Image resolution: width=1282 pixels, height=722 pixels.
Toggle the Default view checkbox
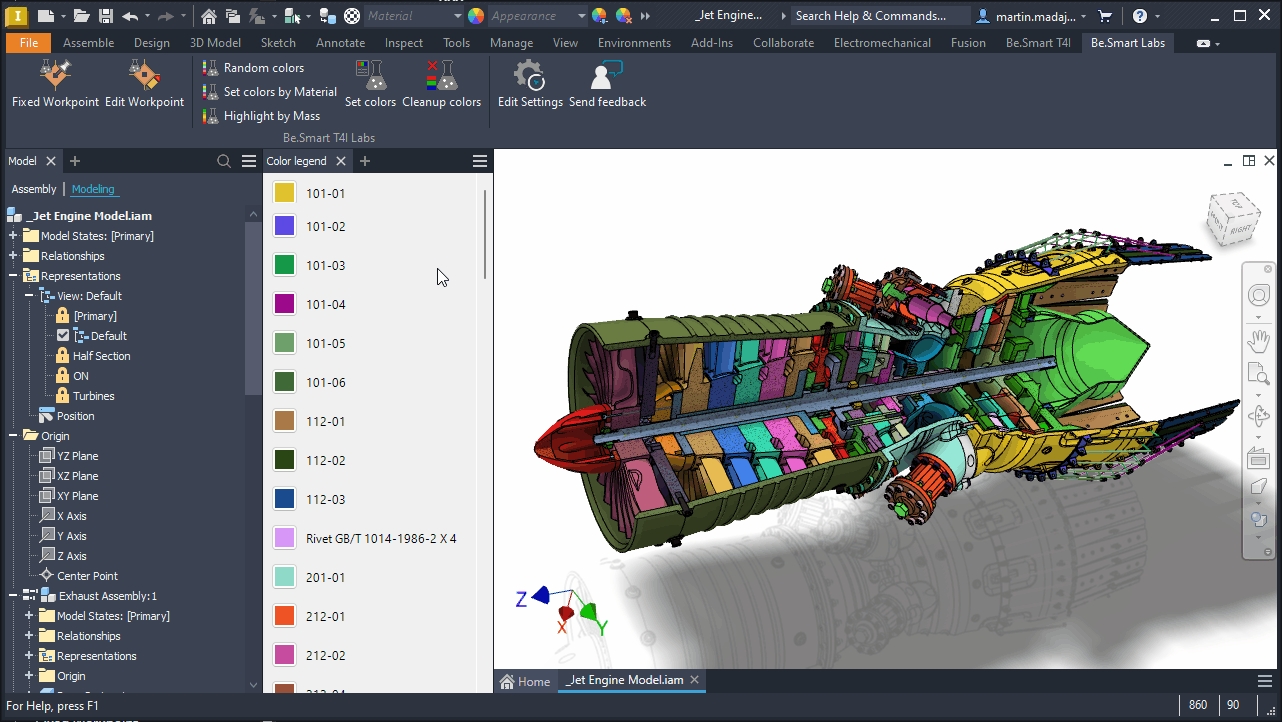pos(63,336)
